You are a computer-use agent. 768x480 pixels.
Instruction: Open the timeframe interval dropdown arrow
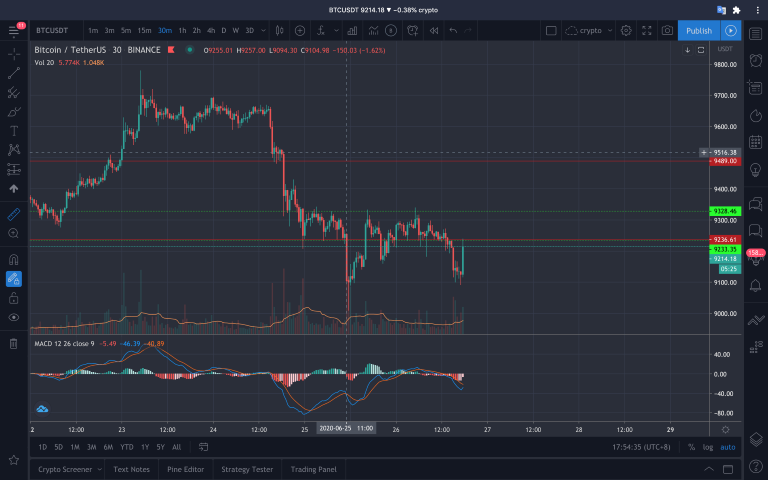[265, 31]
